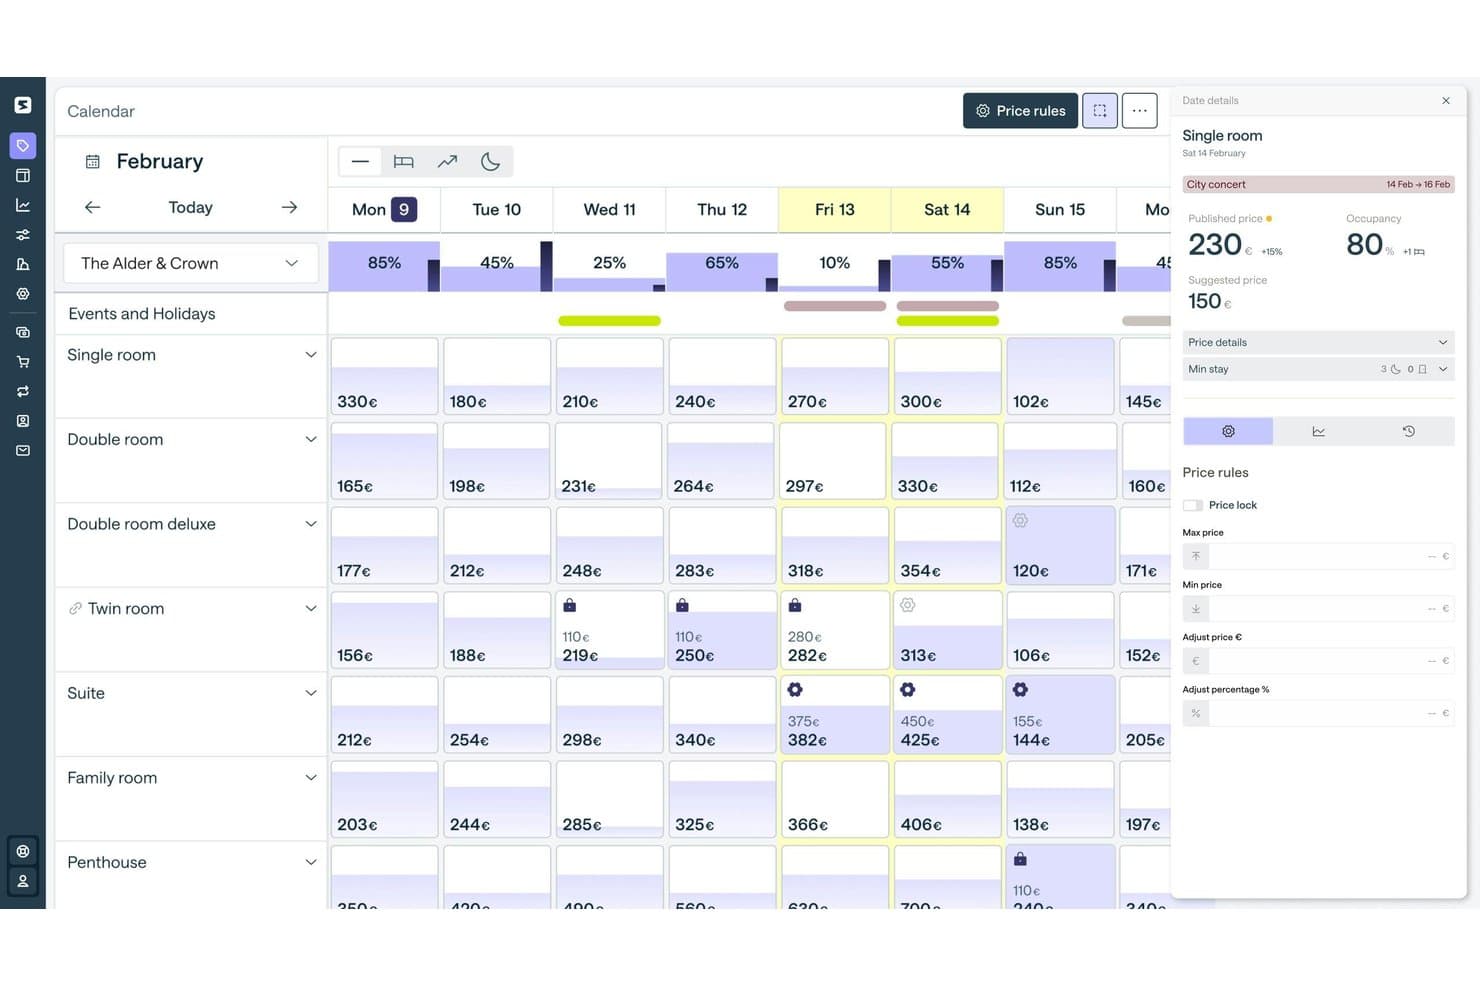Viewport: 1480px width, 987px height.
Task: Open the history clock tab in details
Action: tap(1408, 431)
